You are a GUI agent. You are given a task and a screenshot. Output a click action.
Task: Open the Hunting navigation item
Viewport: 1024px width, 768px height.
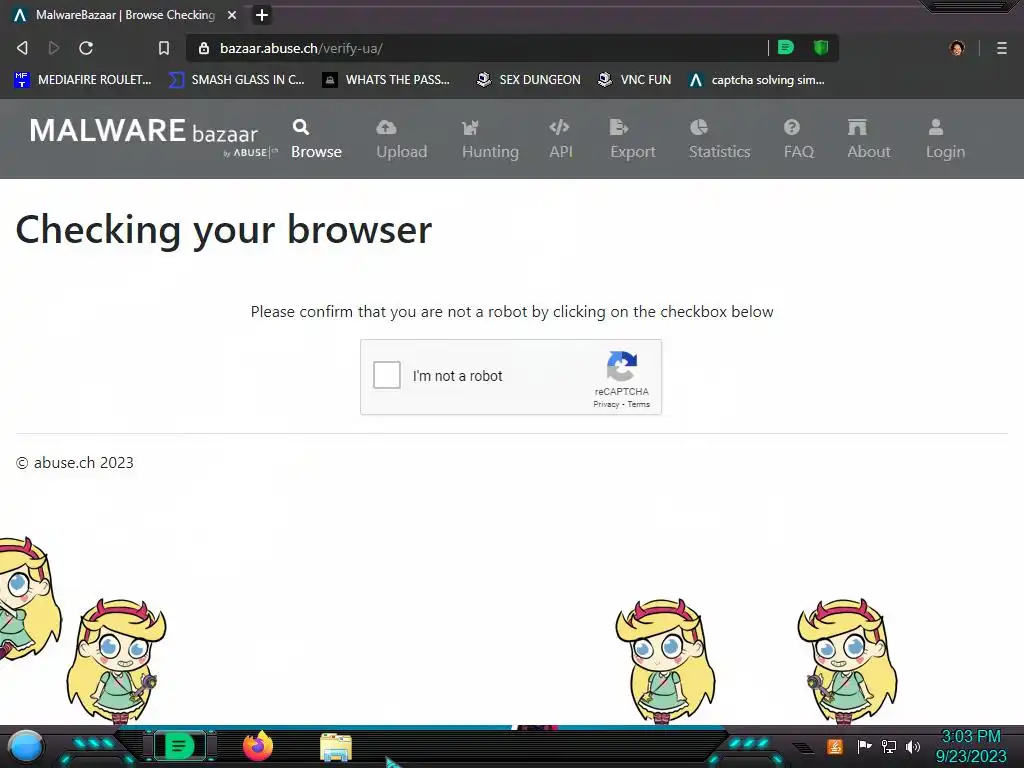pyautogui.click(x=490, y=139)
